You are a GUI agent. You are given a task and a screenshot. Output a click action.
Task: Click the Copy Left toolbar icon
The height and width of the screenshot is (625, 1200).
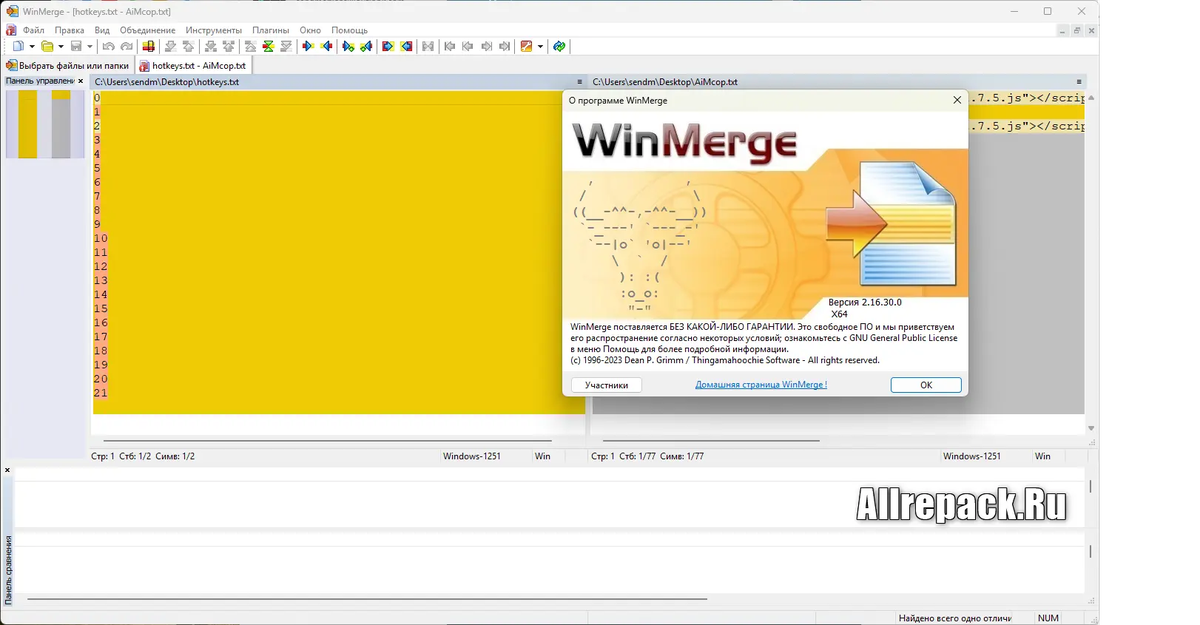point(327,46)
